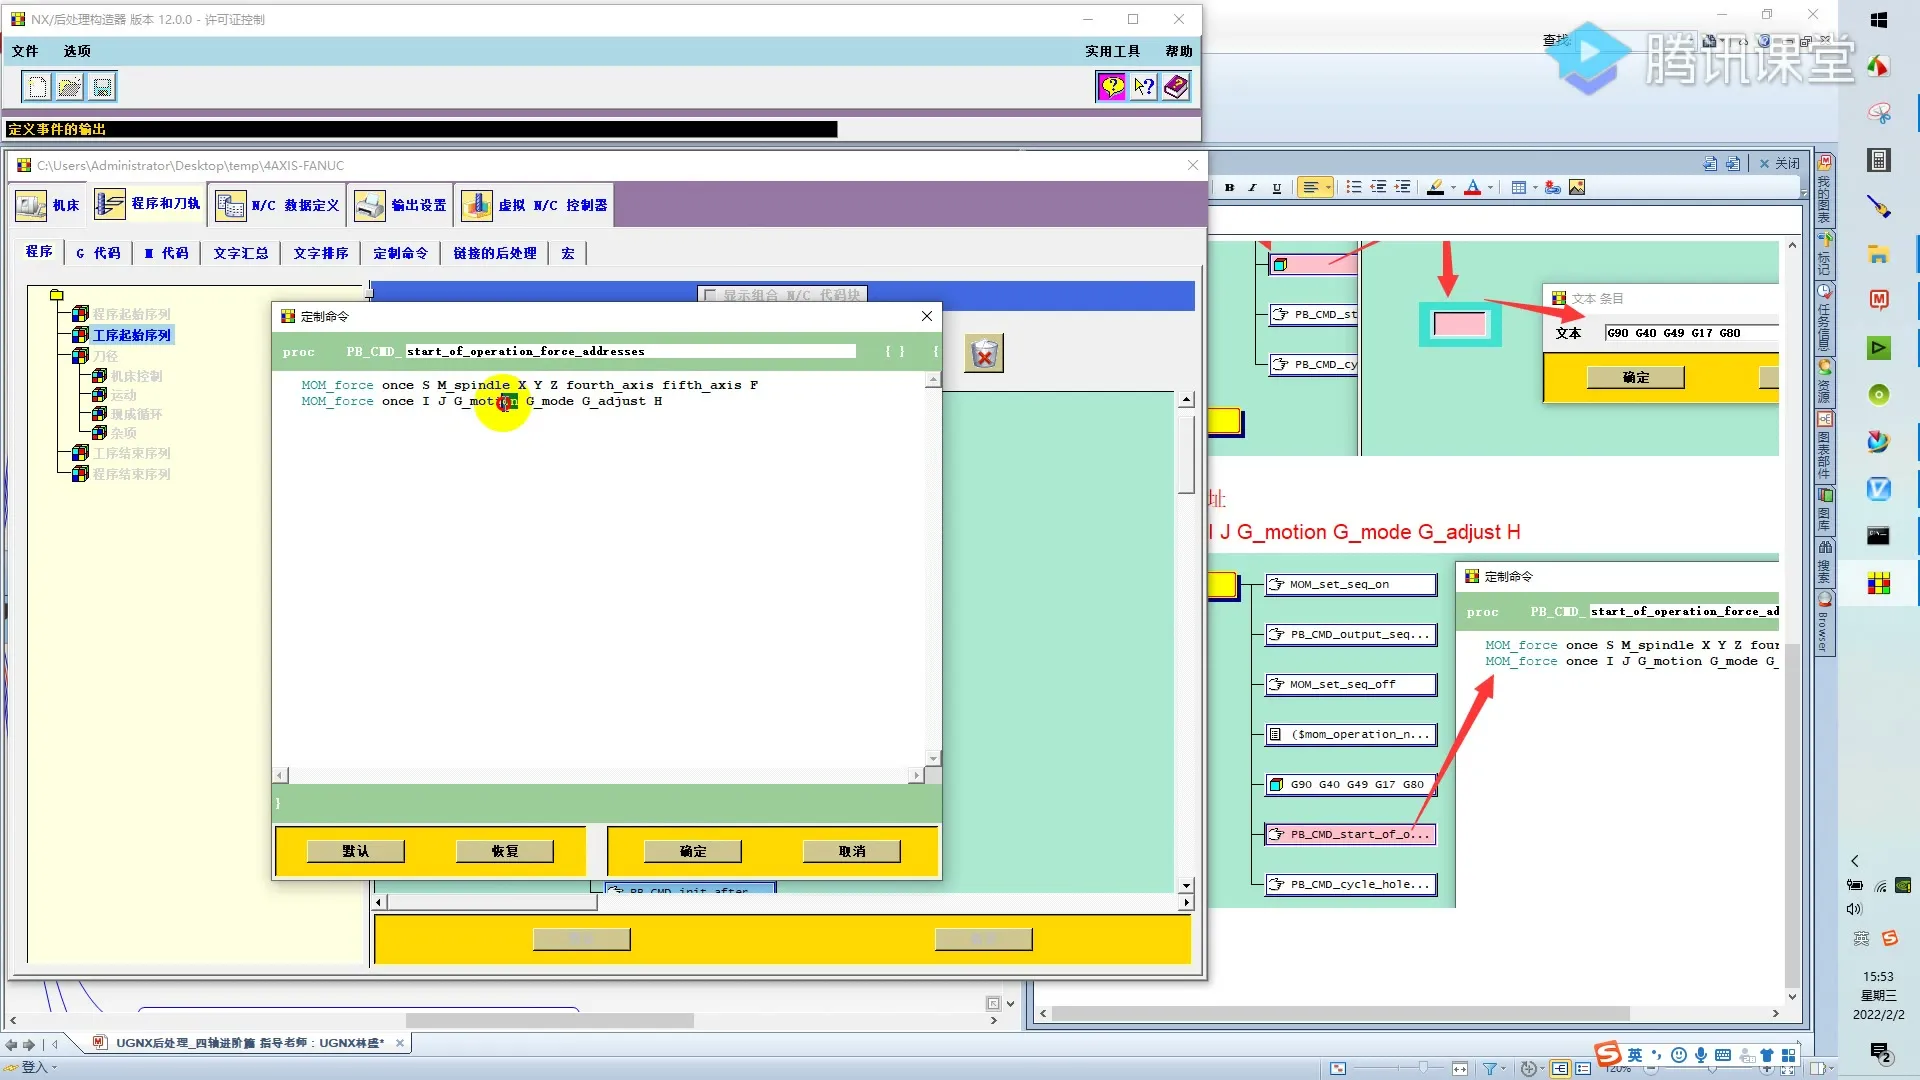Open the insert table dropdown arrow
1920x1080 pixels.
pos(1535,187)
